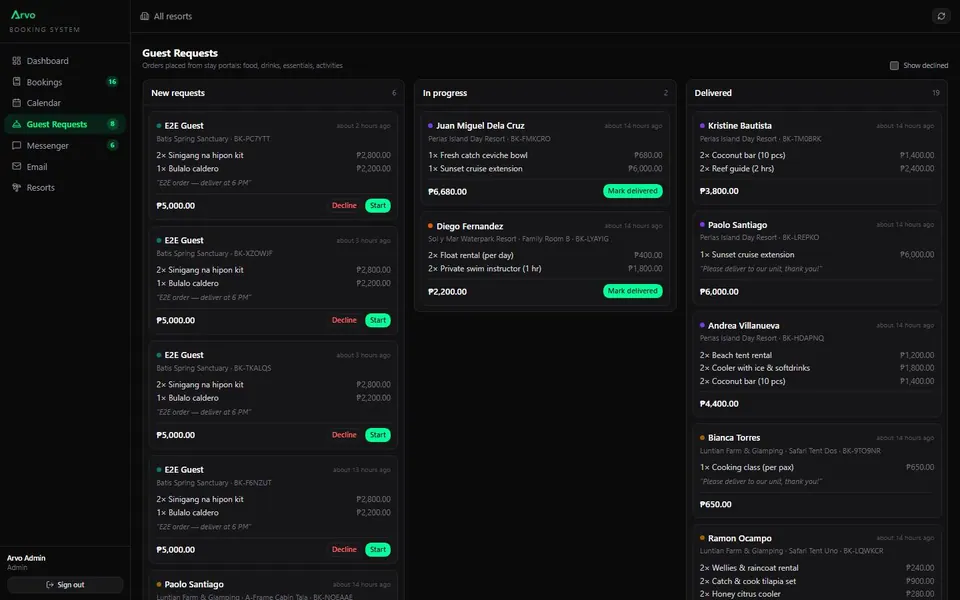
Task: Click the Bookings badge showing 16
Action: click(112, 81)
